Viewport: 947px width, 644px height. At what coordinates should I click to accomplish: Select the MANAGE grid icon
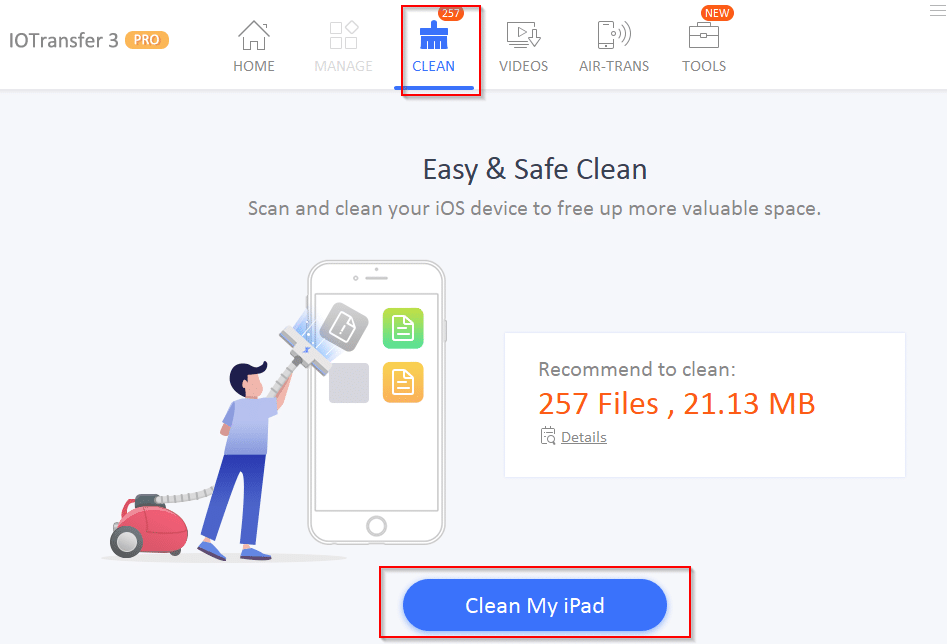(344, 35)
